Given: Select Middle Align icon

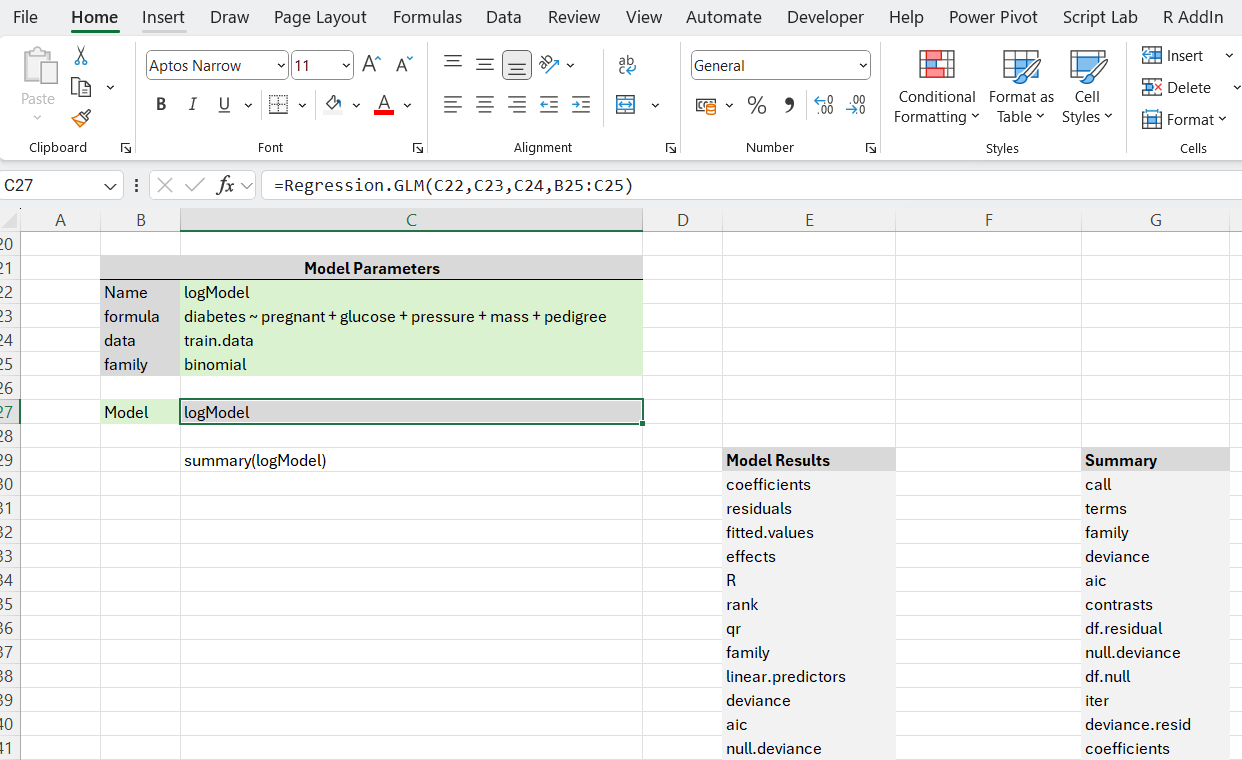Looking at the screenshot, I should [x=485, y=64].
